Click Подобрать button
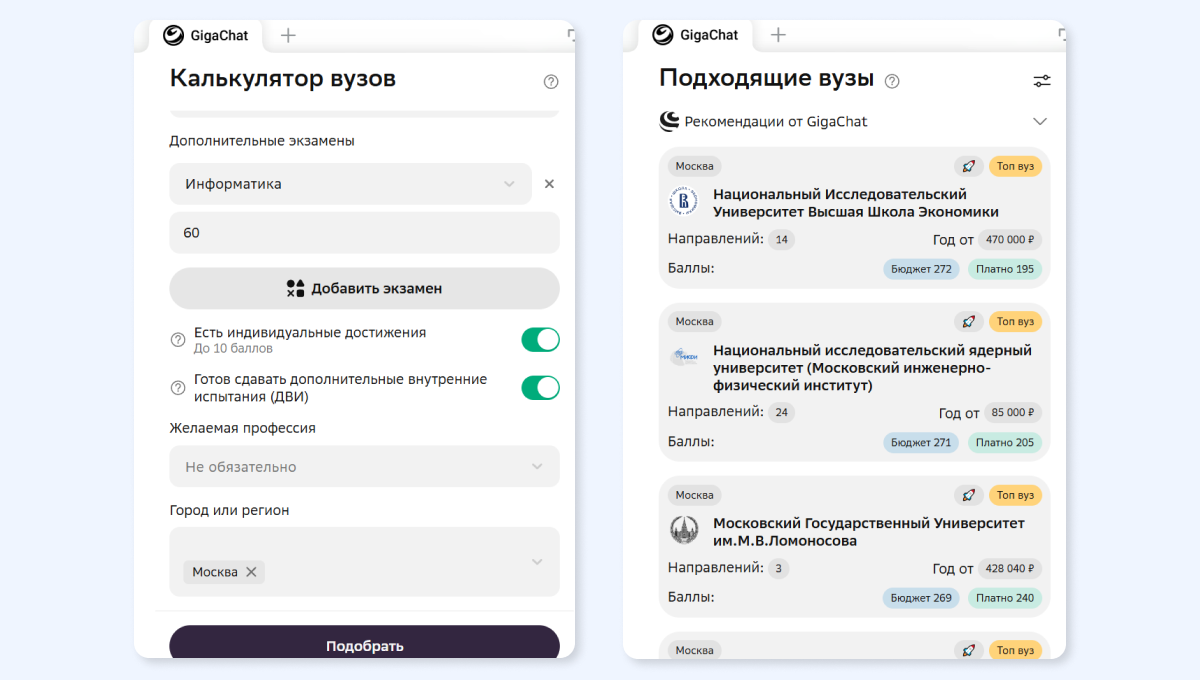This screenshot has width=1200, height=680. pos(364,643)
